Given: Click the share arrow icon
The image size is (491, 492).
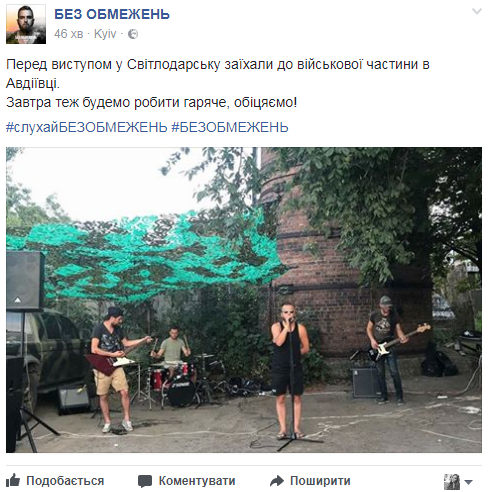Looking at the screenshot, I should pyautogui.click(x=277, y=481).
